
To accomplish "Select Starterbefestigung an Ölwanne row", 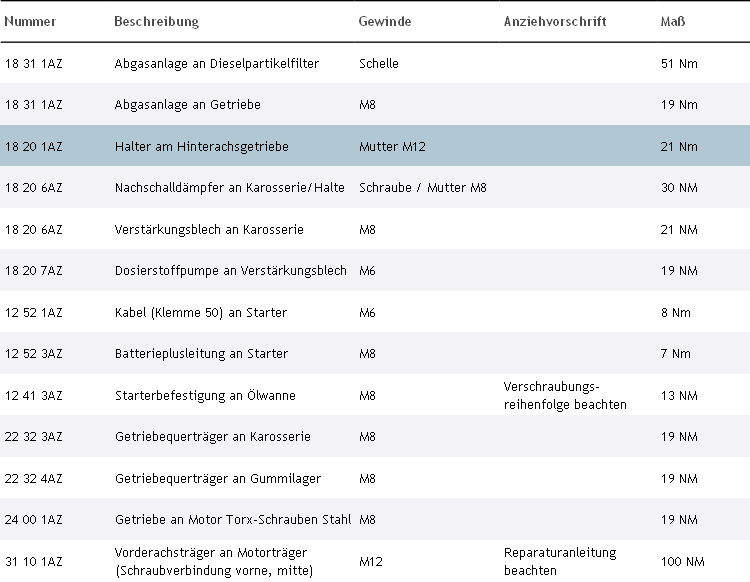I will (205, 396).
